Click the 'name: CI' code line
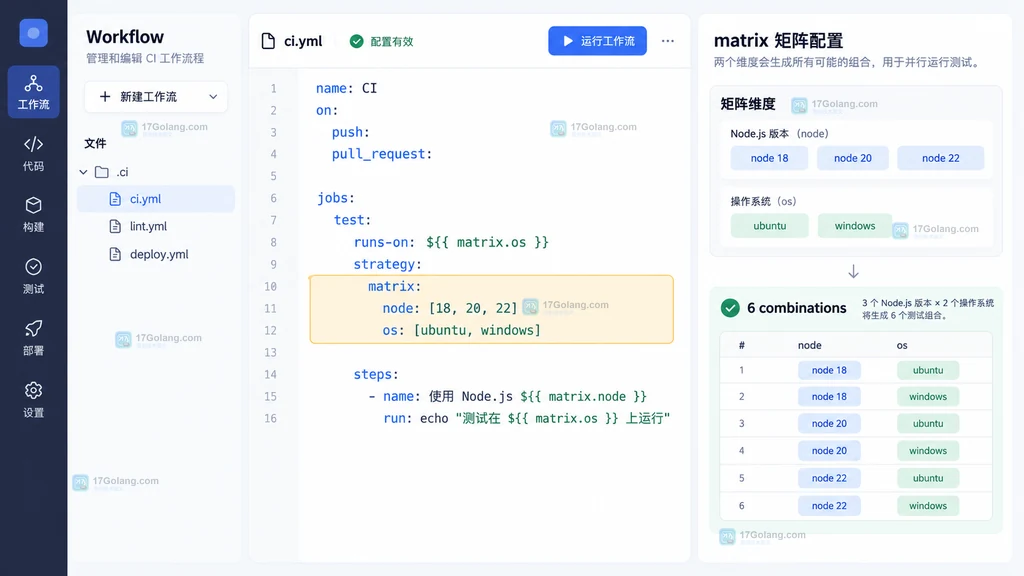 (x=346, y=88)
